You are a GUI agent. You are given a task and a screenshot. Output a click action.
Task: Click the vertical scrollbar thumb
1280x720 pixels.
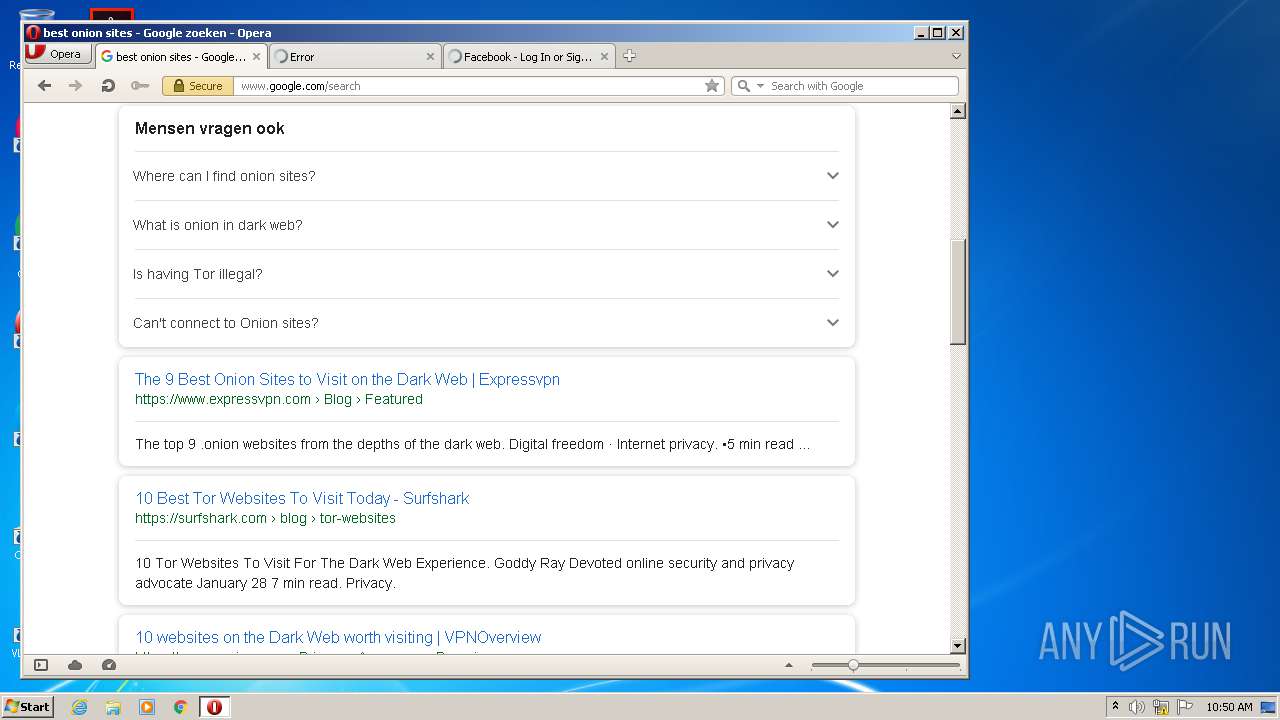pyautogui.click(x=957, y=292)
